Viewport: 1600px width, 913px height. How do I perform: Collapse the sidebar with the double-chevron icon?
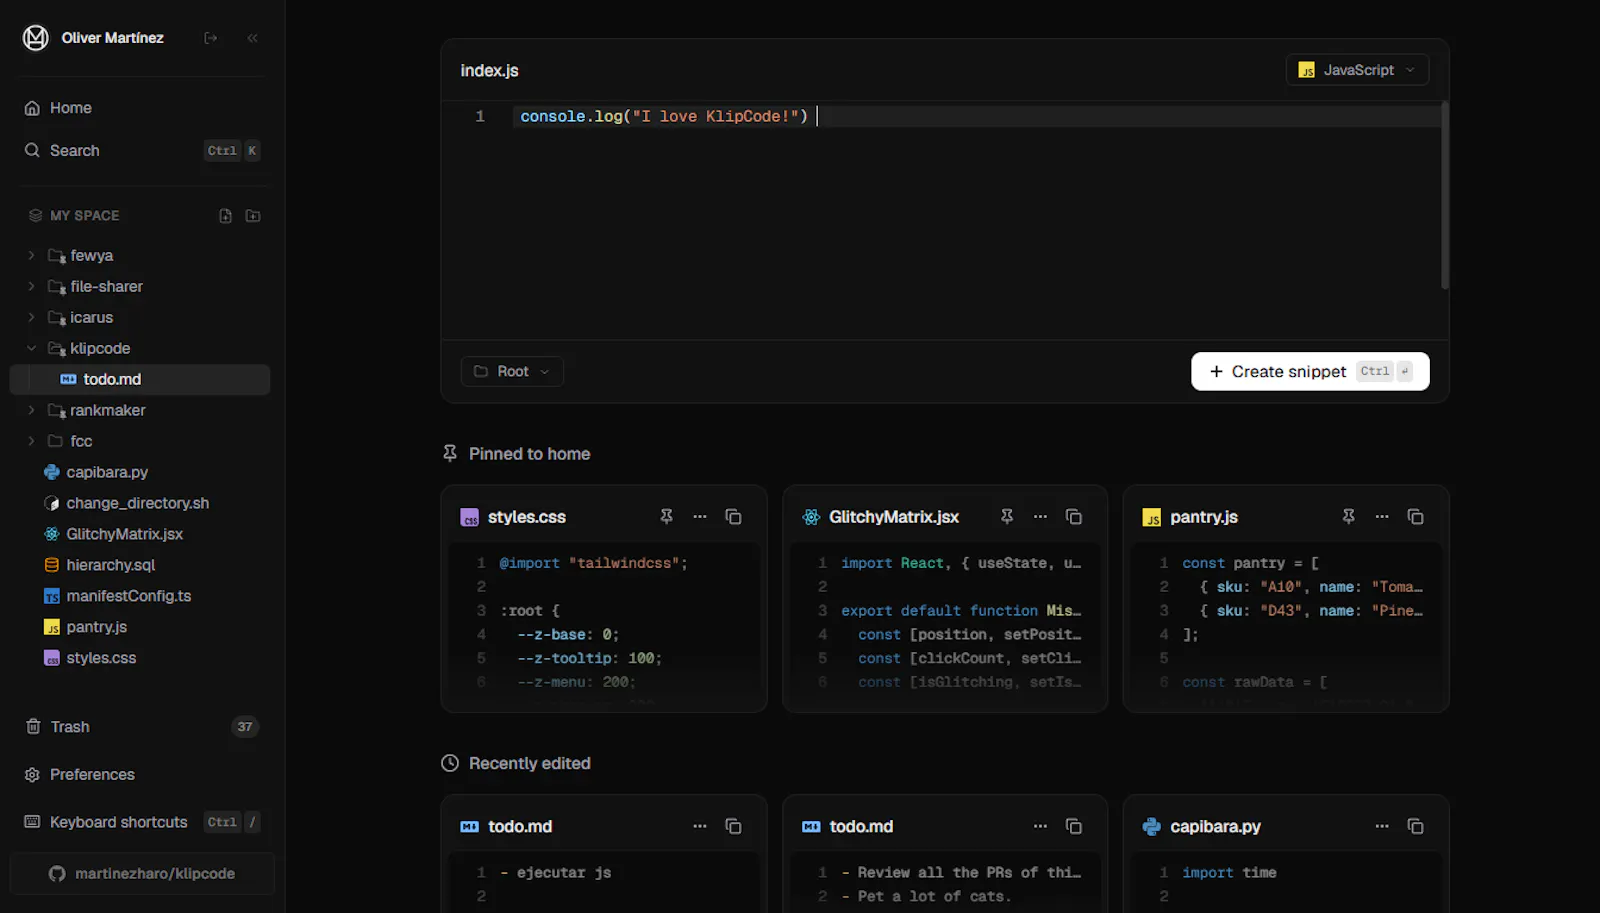252,38
